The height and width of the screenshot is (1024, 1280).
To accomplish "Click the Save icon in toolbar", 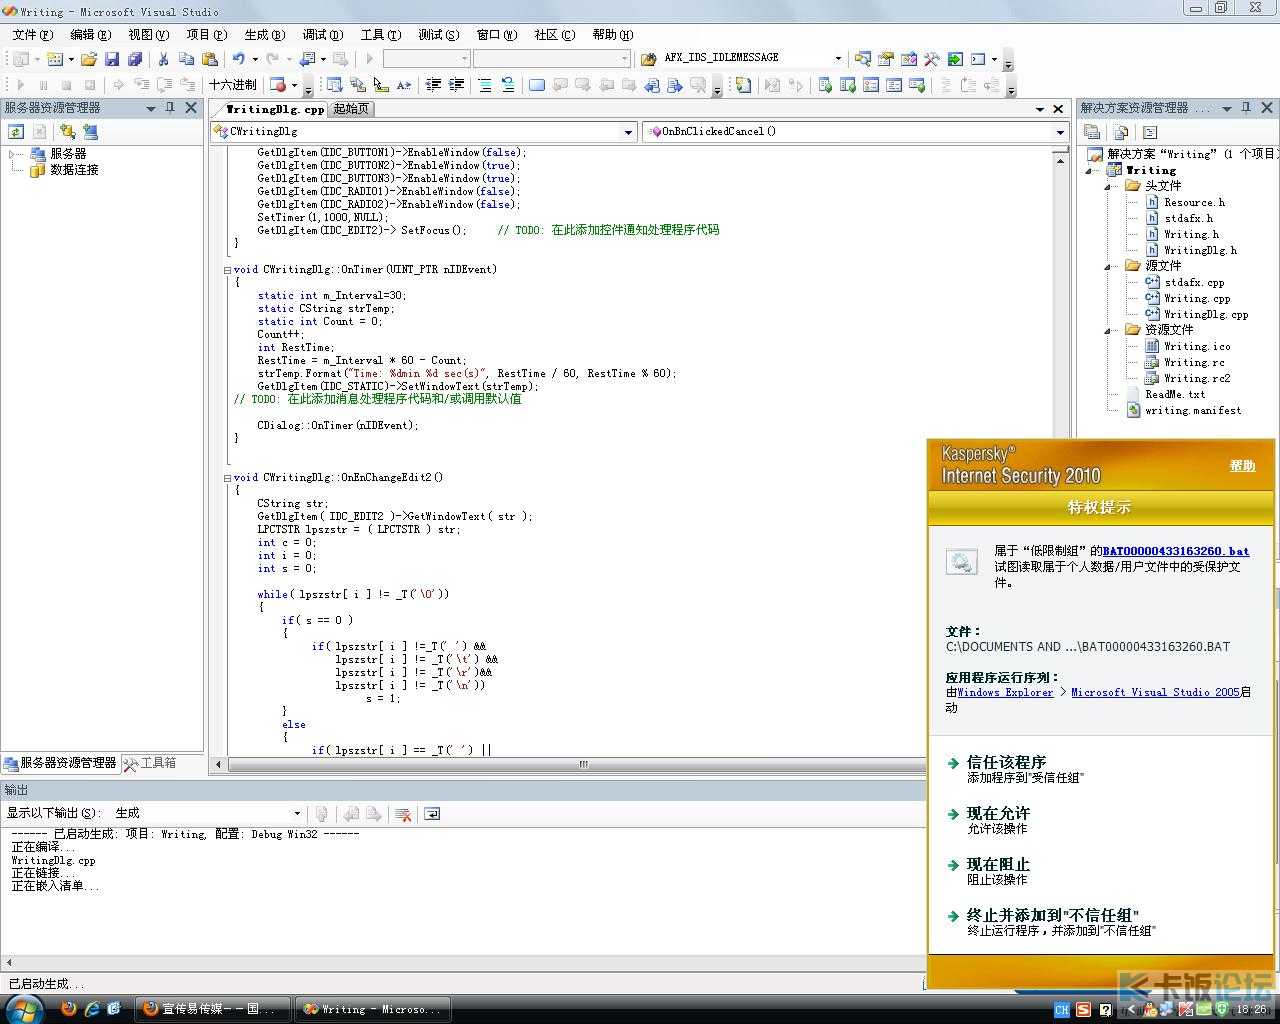I will [x=112, y=59].
